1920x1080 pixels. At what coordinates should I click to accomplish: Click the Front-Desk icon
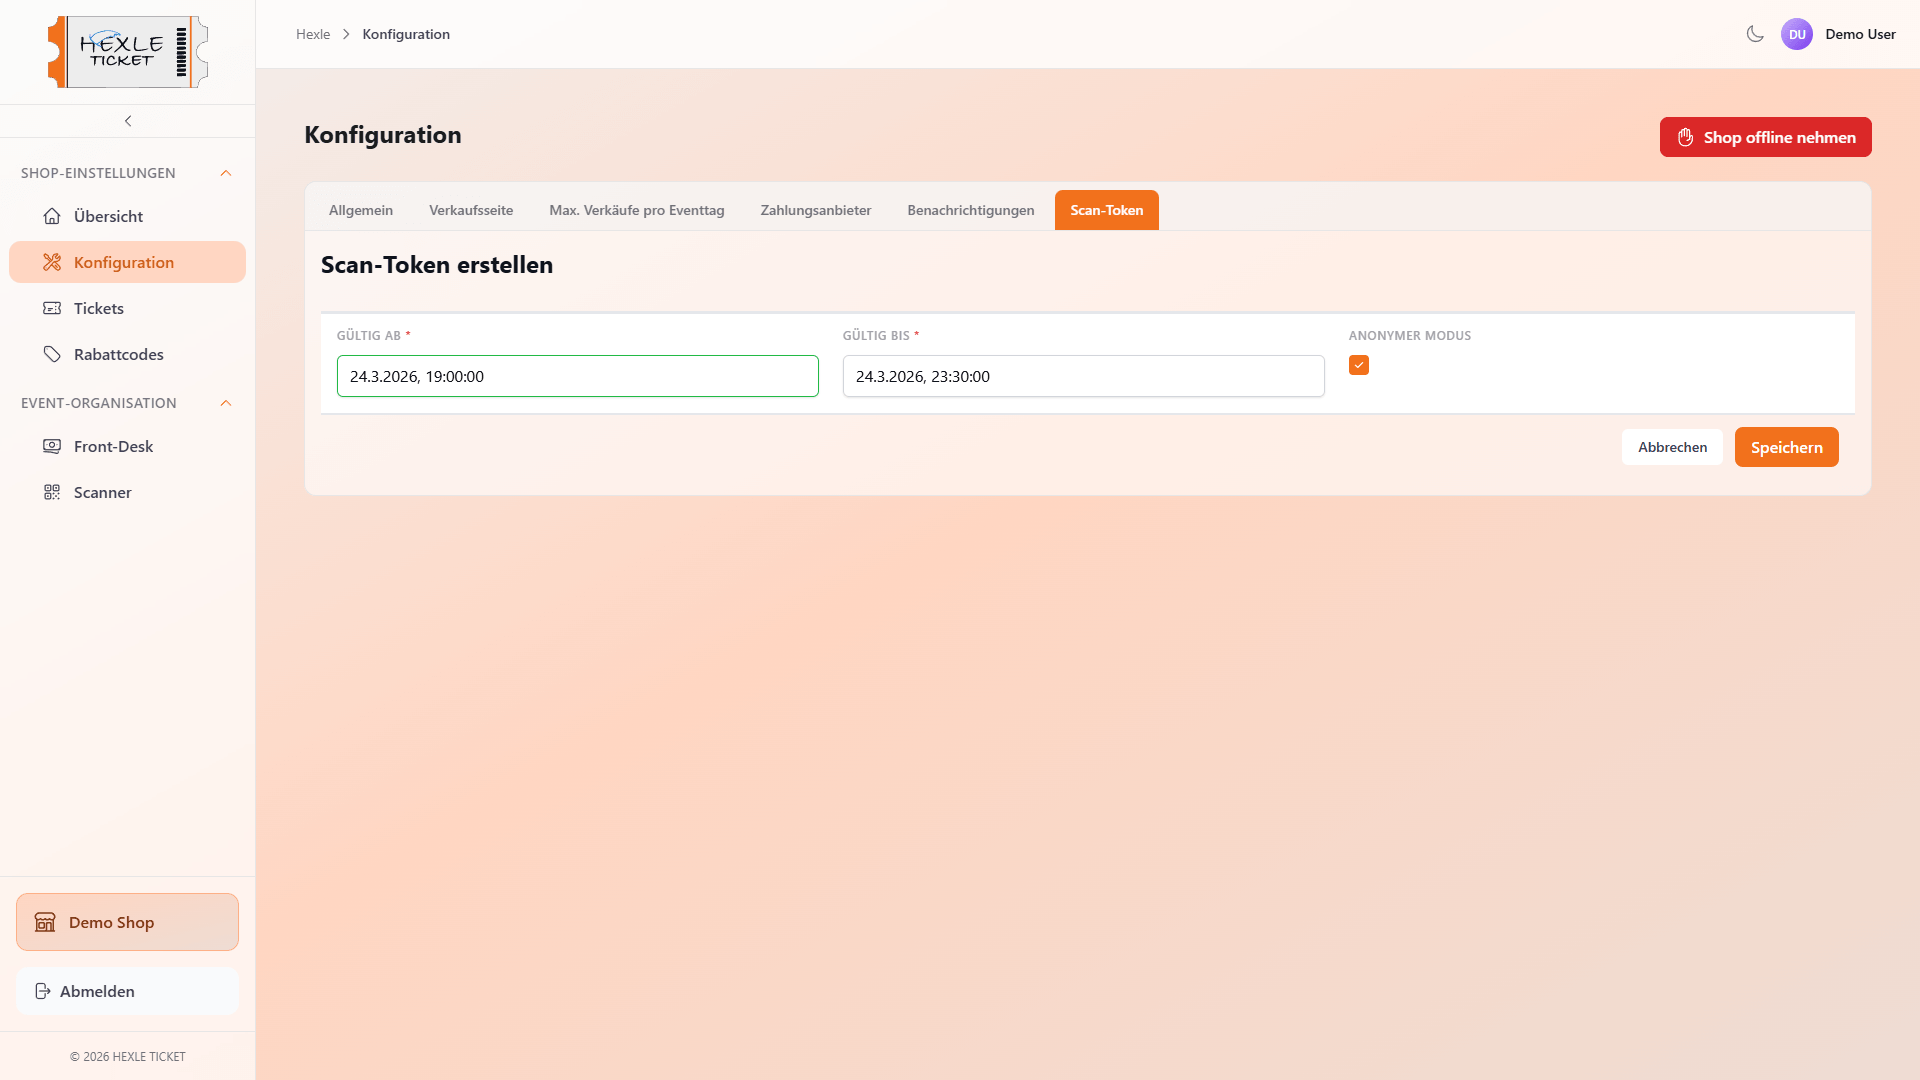click(51, 446)
